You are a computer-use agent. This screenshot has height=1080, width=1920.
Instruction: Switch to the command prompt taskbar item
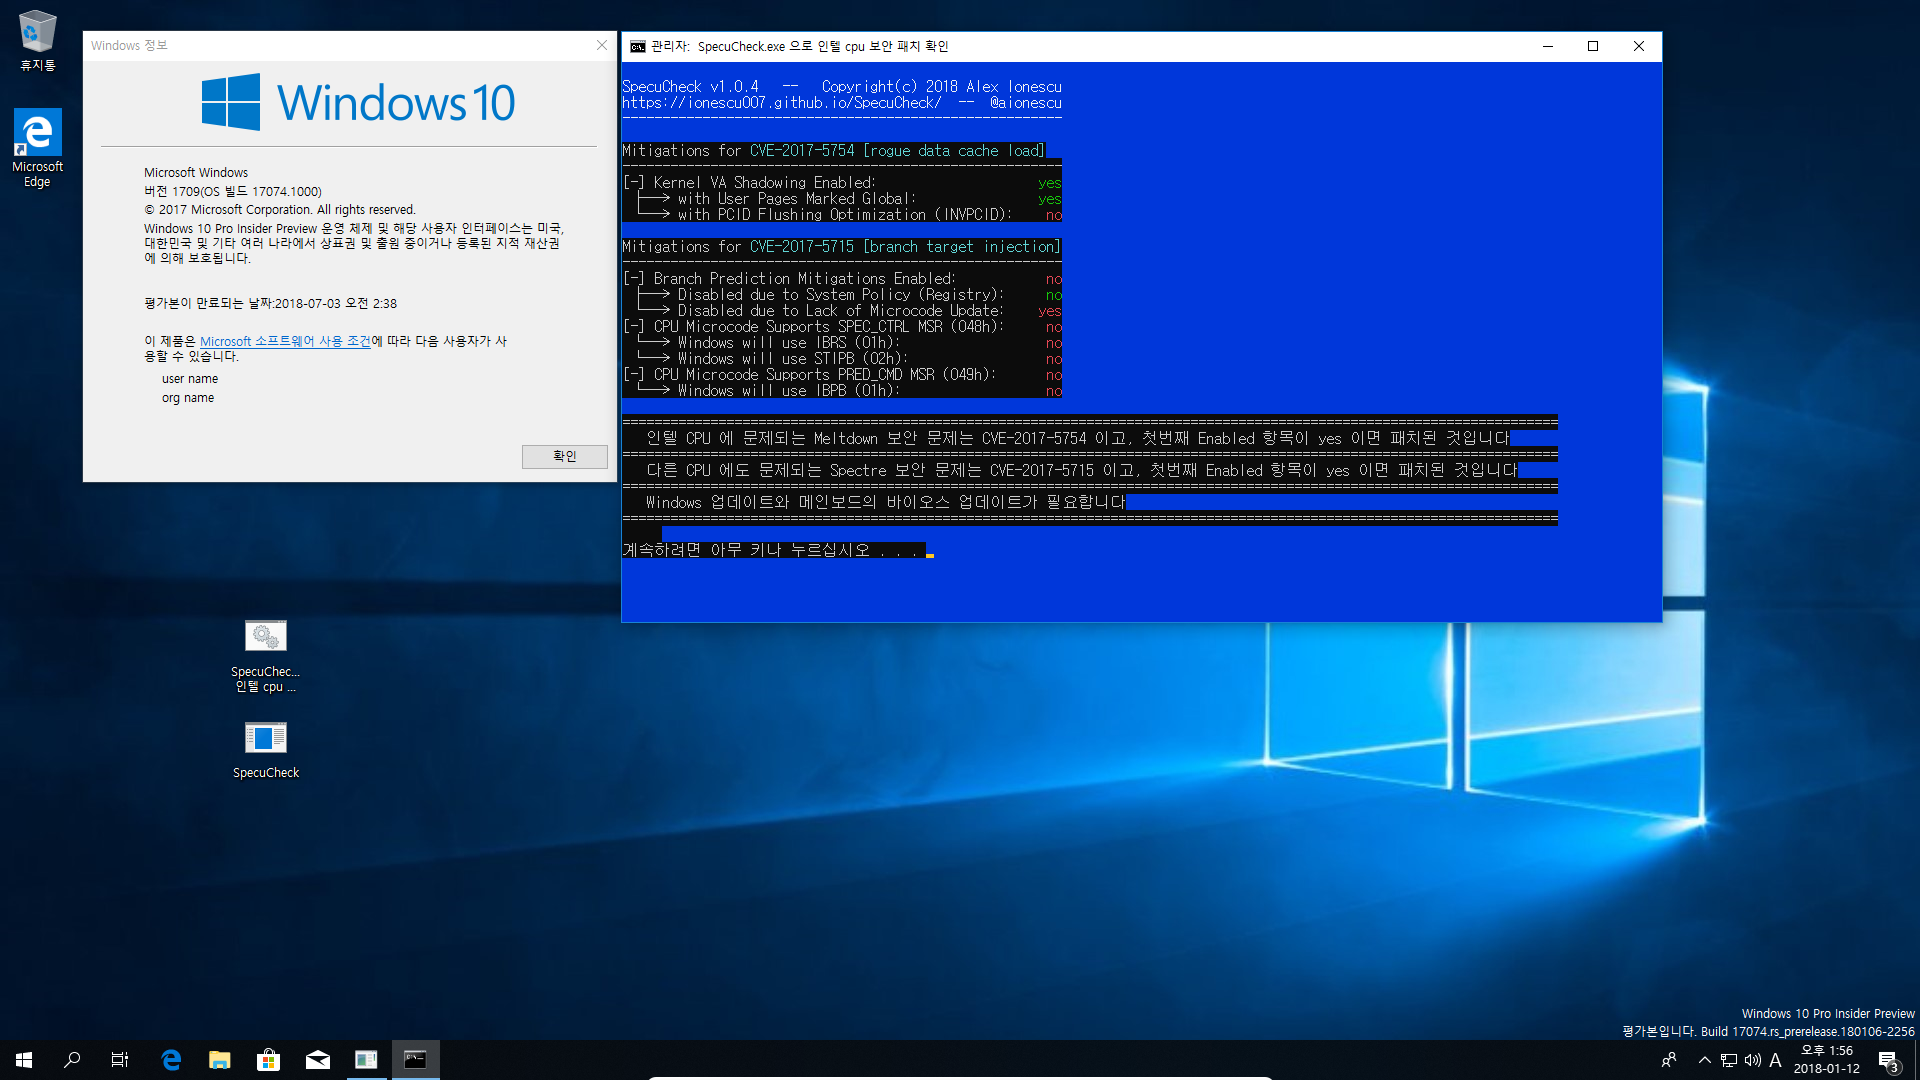[x=415, y=1060]
